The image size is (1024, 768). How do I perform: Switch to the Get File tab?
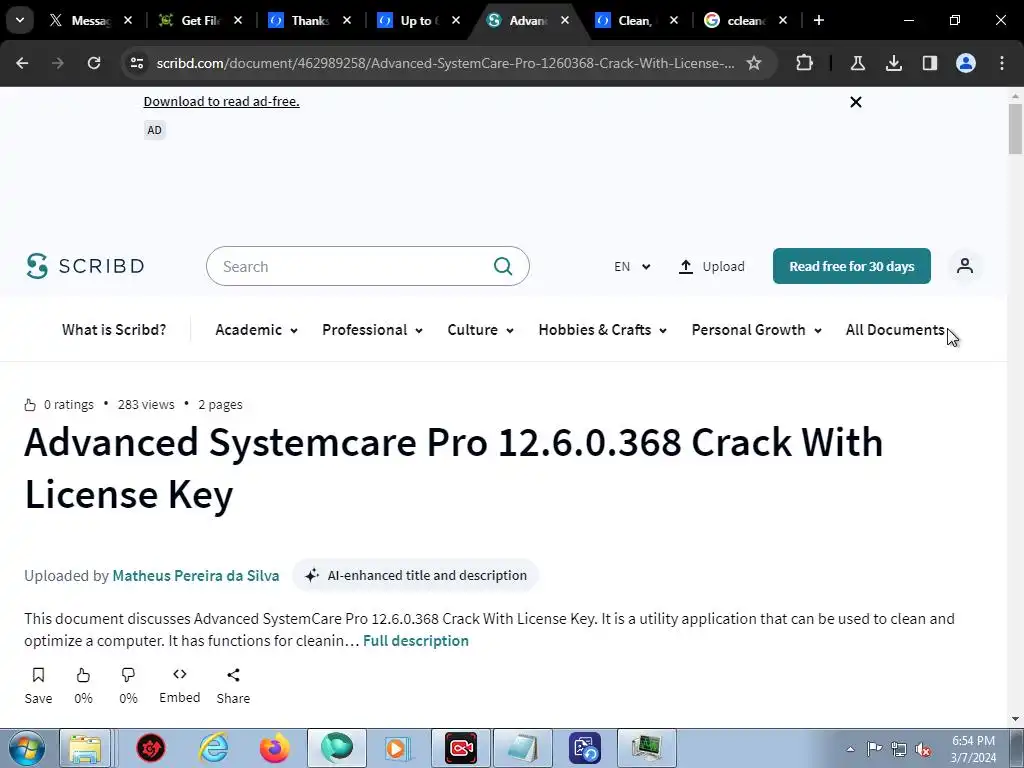point(199,20)
